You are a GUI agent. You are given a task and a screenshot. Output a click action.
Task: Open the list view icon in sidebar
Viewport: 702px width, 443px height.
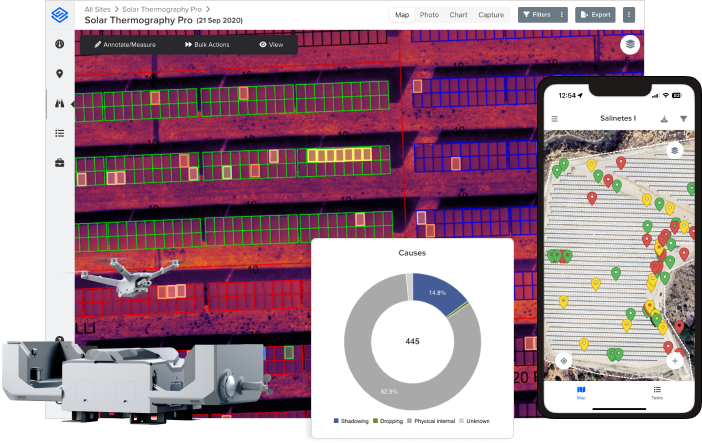tap(60, 133)
